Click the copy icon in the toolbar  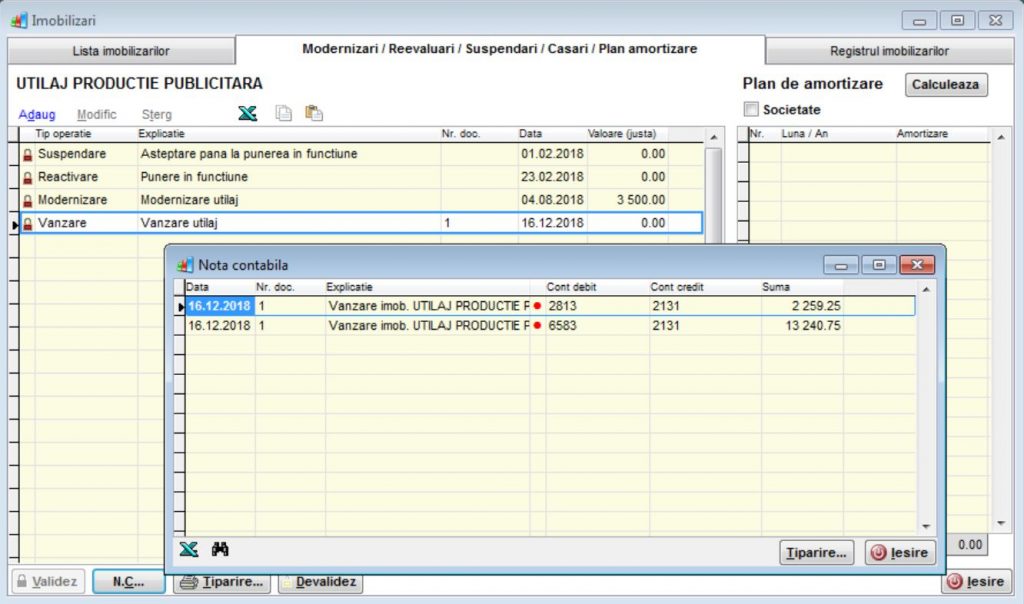284,112
